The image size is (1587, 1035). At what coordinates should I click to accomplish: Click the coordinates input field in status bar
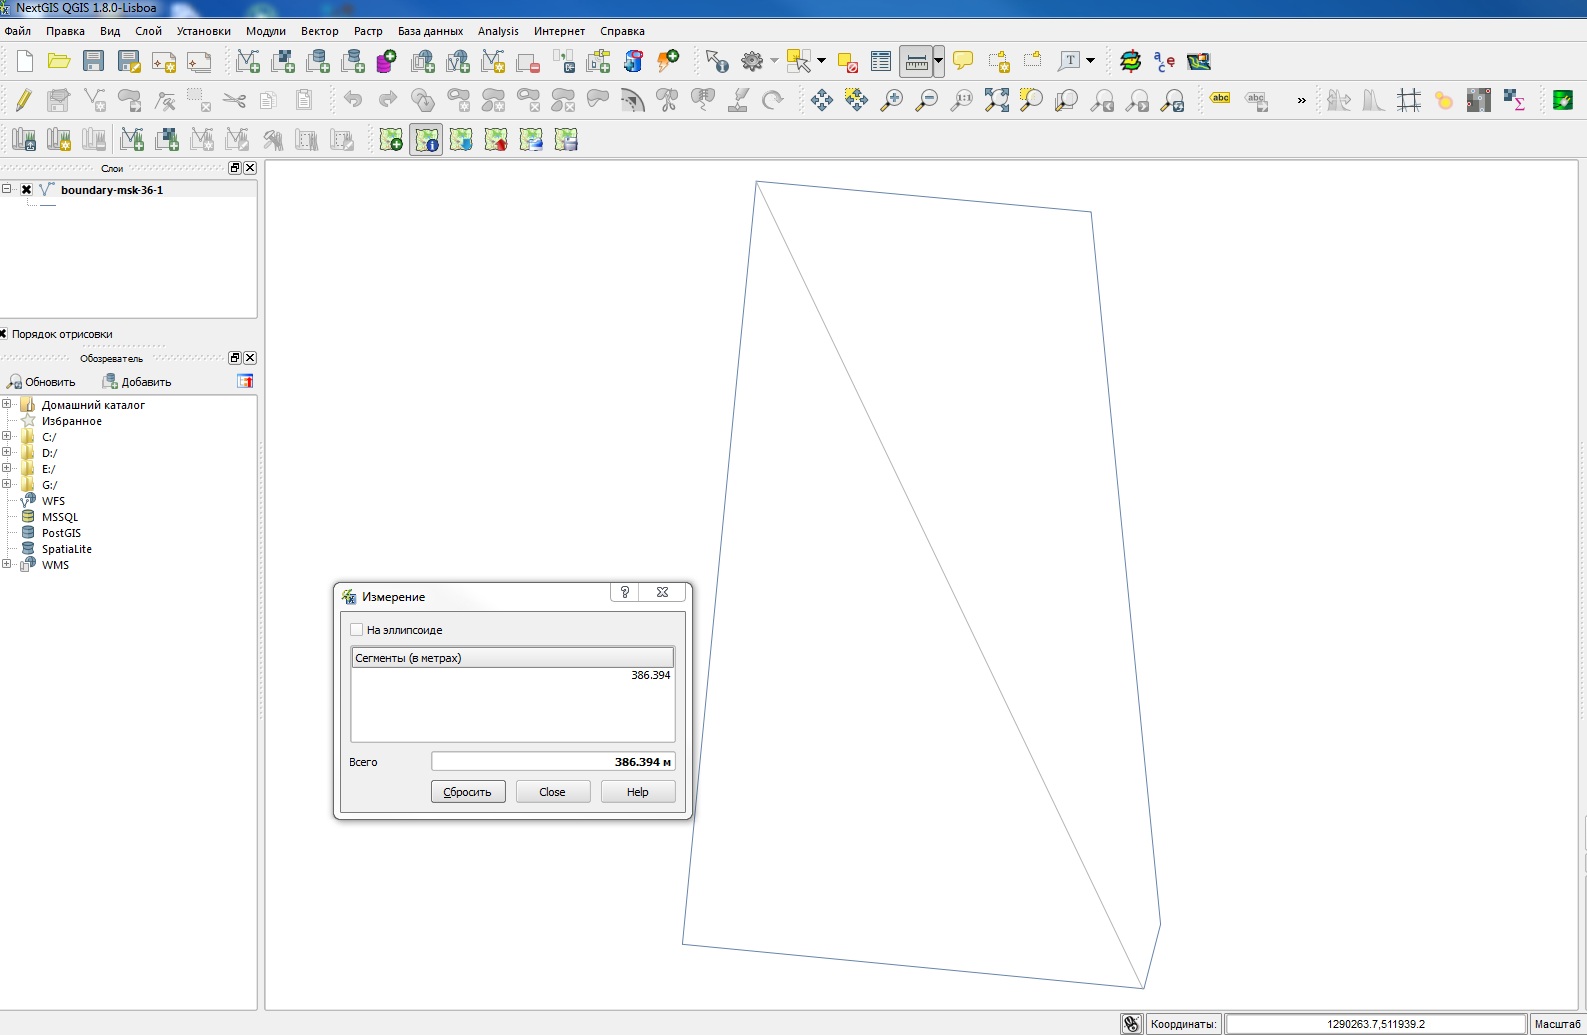(x=1375, y=1024)
